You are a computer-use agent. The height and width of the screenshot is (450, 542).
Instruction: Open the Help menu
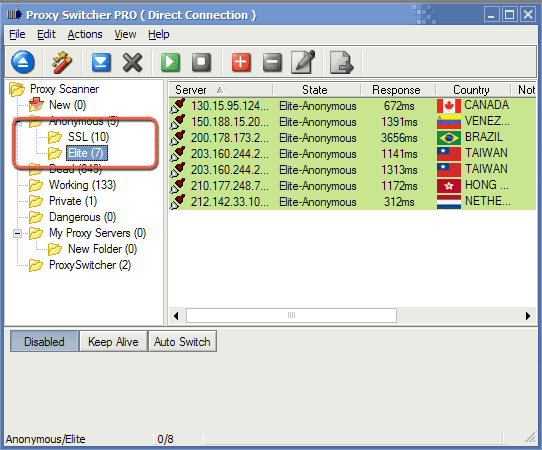(x=159, y=34)
